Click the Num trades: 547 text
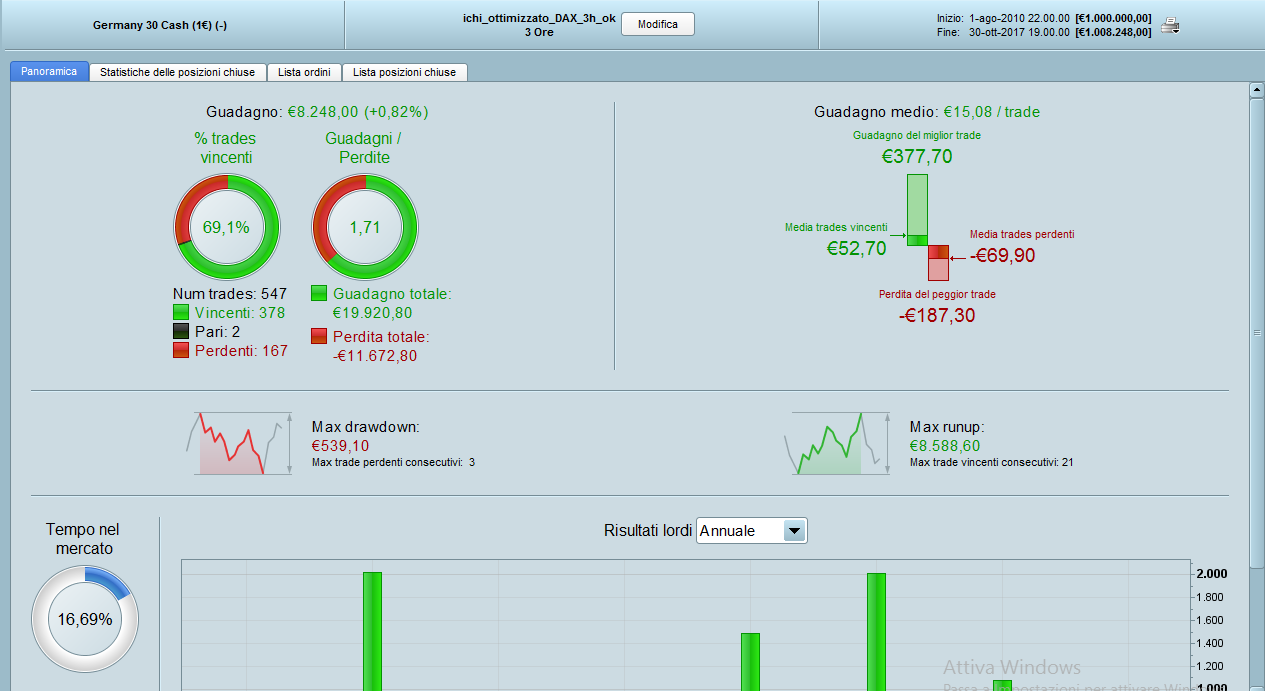The image size is (1265, 691). point(230,294)
